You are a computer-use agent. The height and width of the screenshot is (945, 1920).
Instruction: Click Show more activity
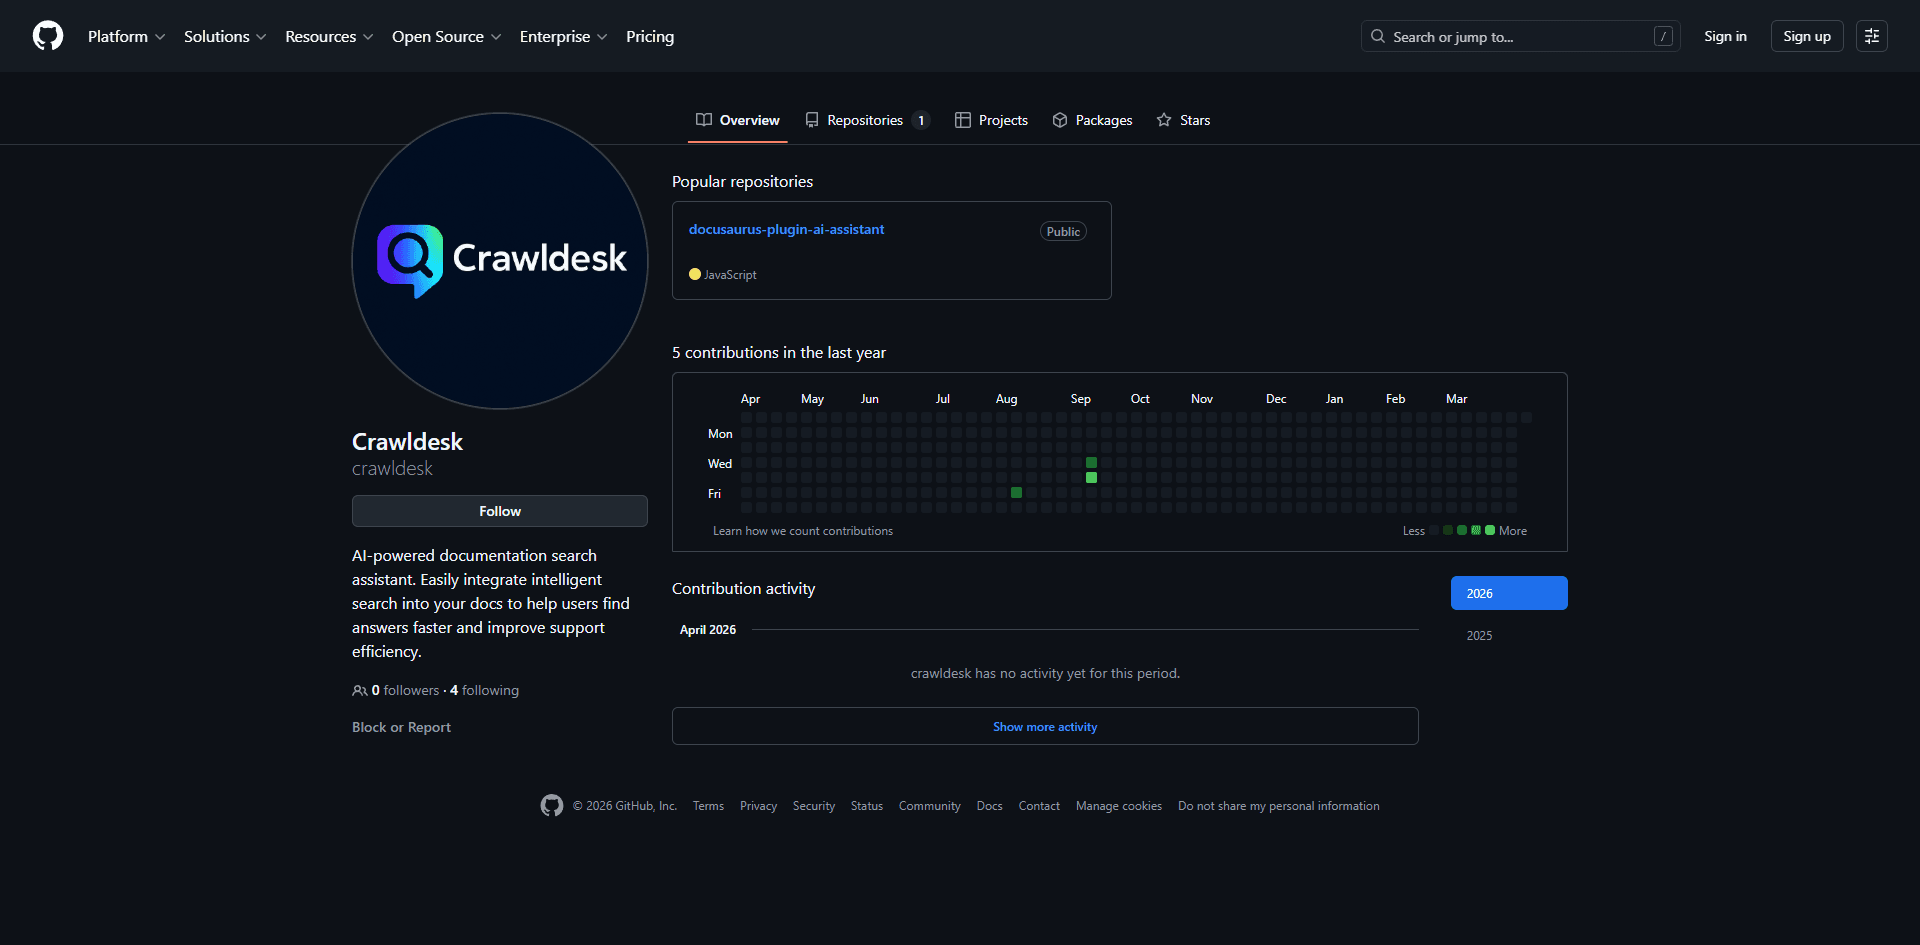pyautogui.click(x=1044, y=726)
